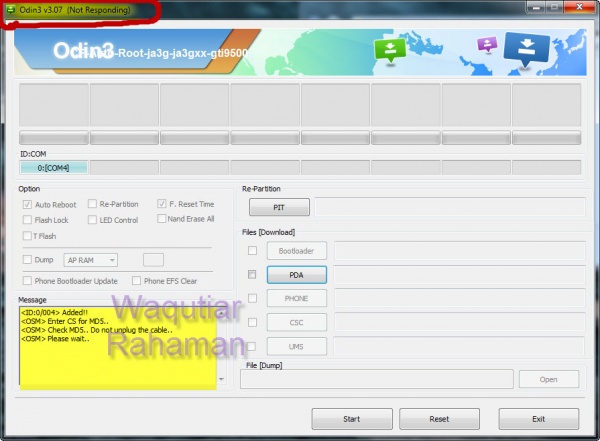This screenshot has width=600, height=441.
Task: Open the AP RAM dropdown
Action: tap(90, 260)
